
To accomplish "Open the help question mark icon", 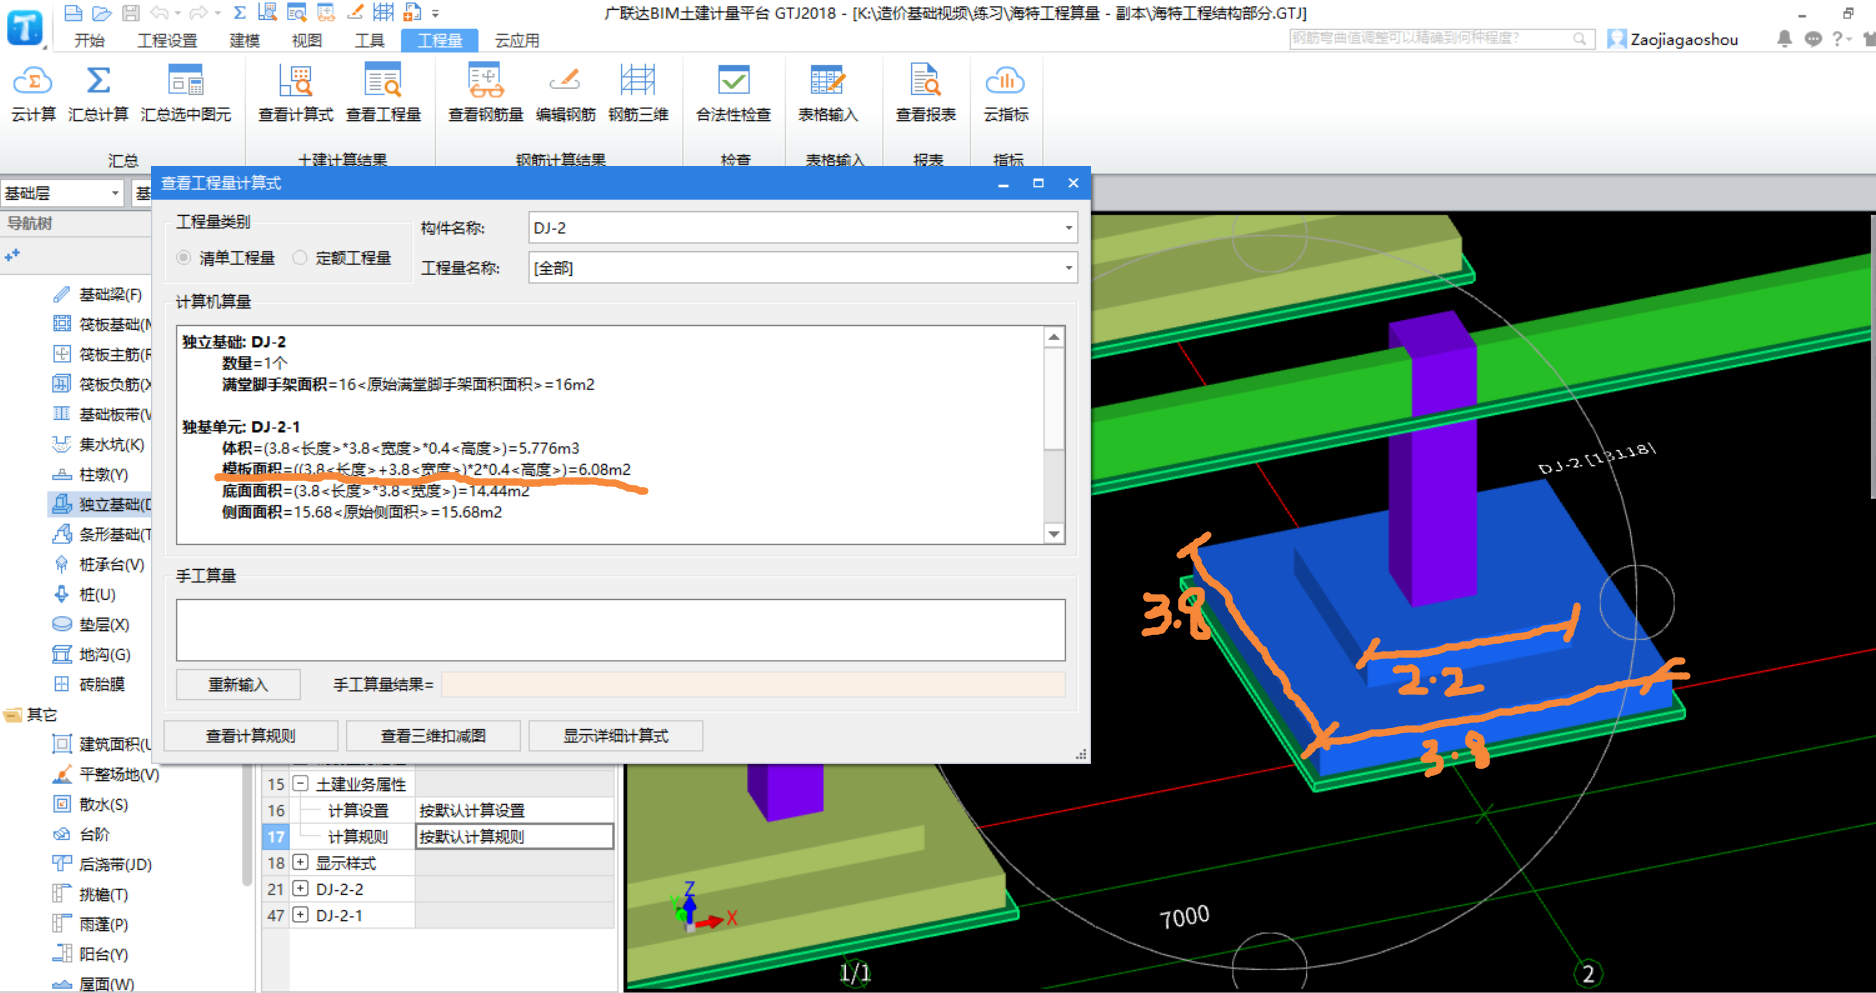I will point(1838,39).
